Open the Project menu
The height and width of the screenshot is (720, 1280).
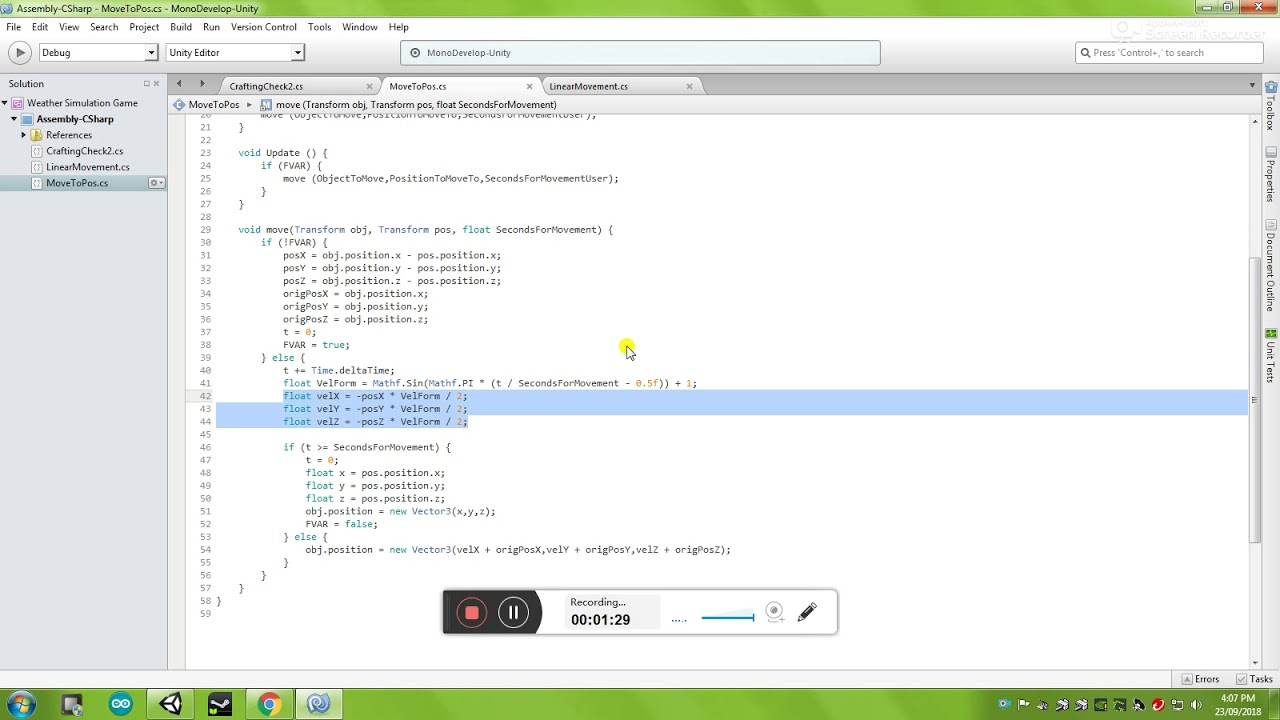point(144,27)
